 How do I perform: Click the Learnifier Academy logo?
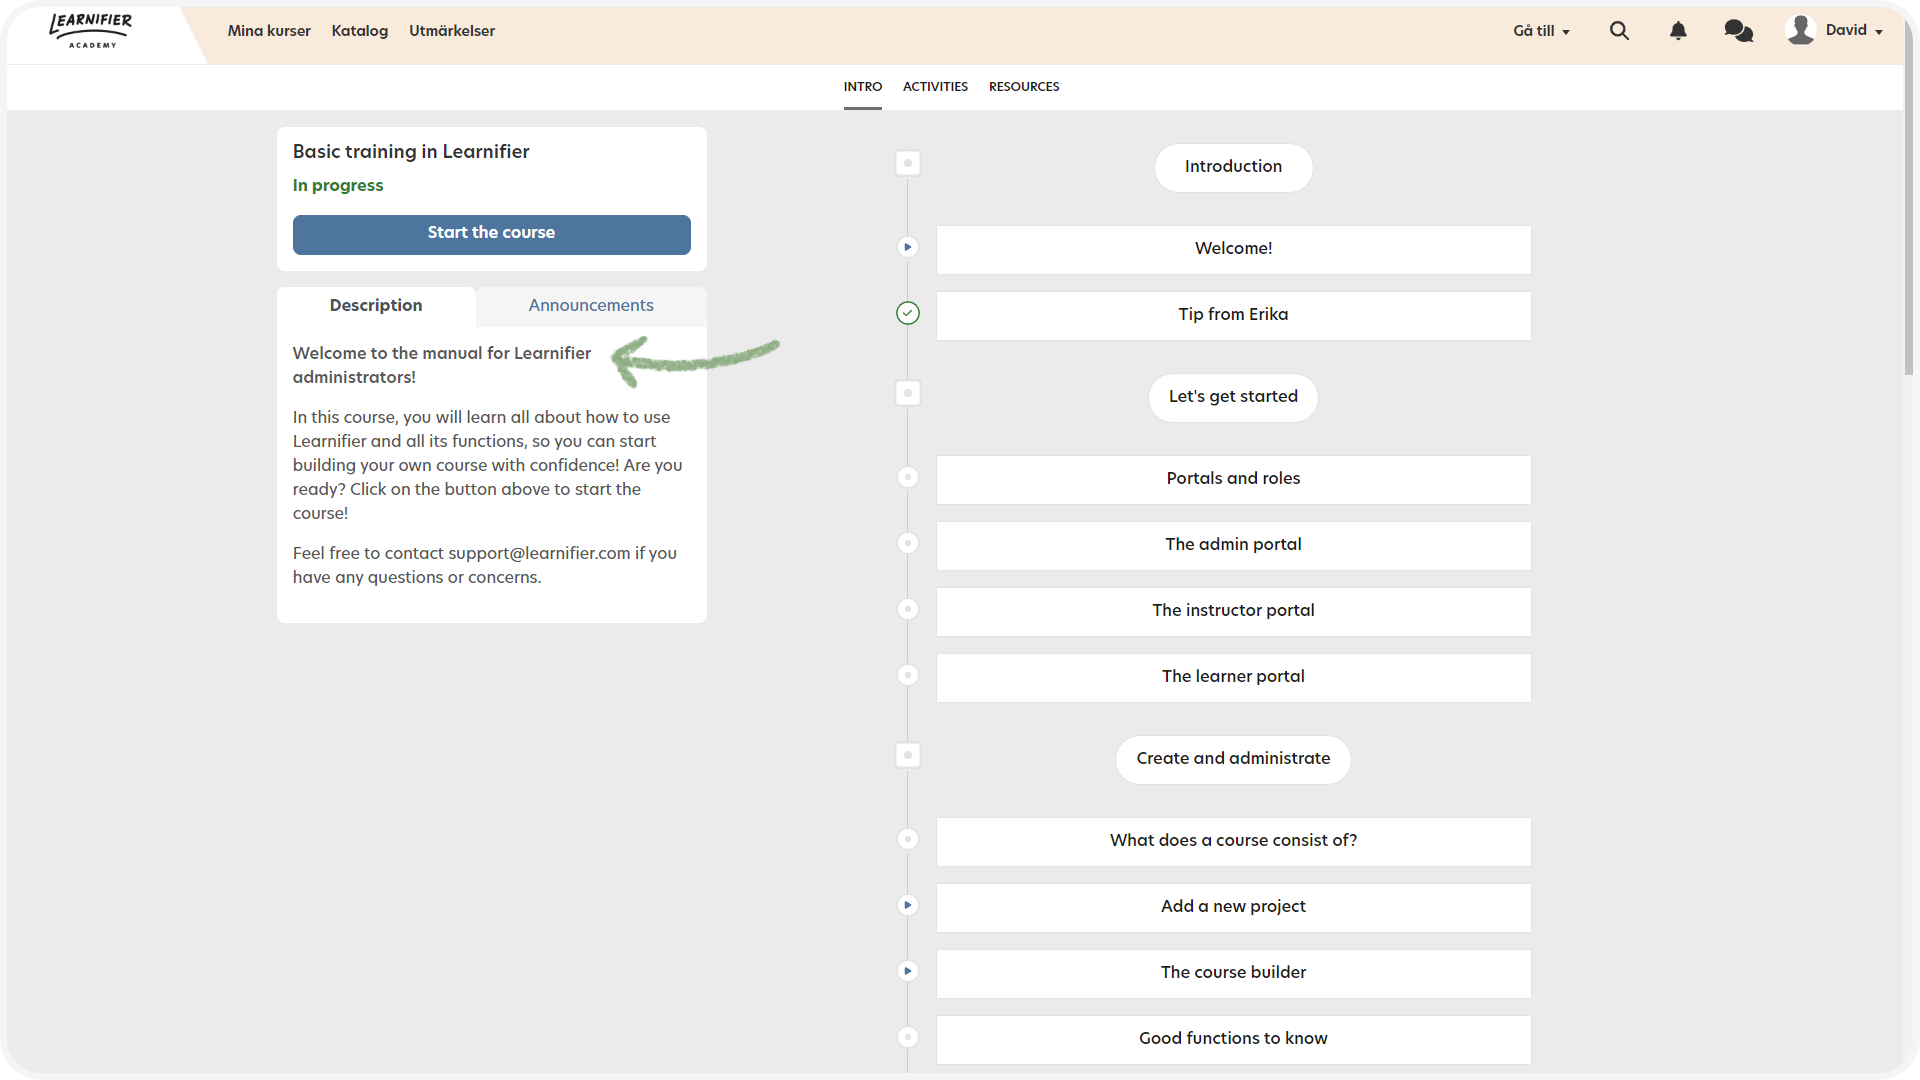click(x=91, y=30)
